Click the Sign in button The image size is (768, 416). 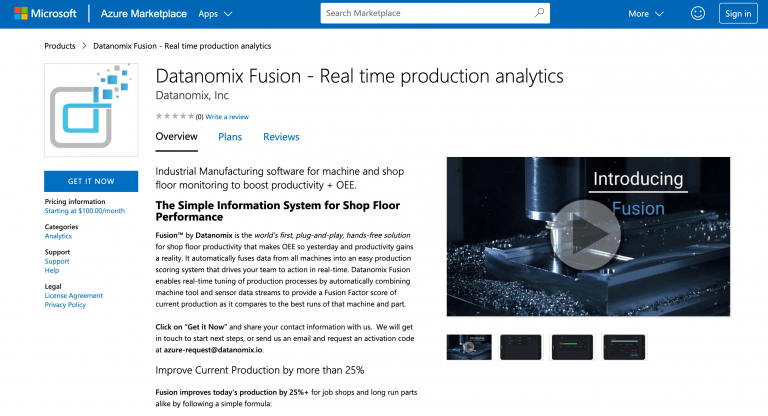point(738,14)
